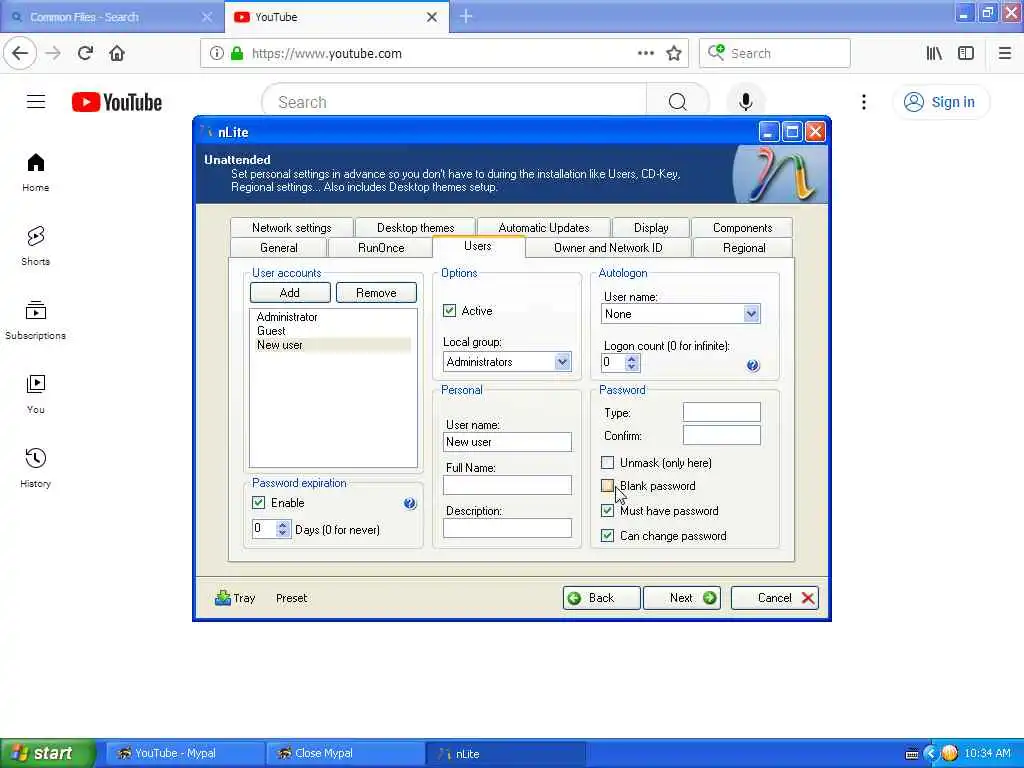Screen dimensions: 1024x768
Task: Expand the Autologon User name dropdown
Action: 751,314
